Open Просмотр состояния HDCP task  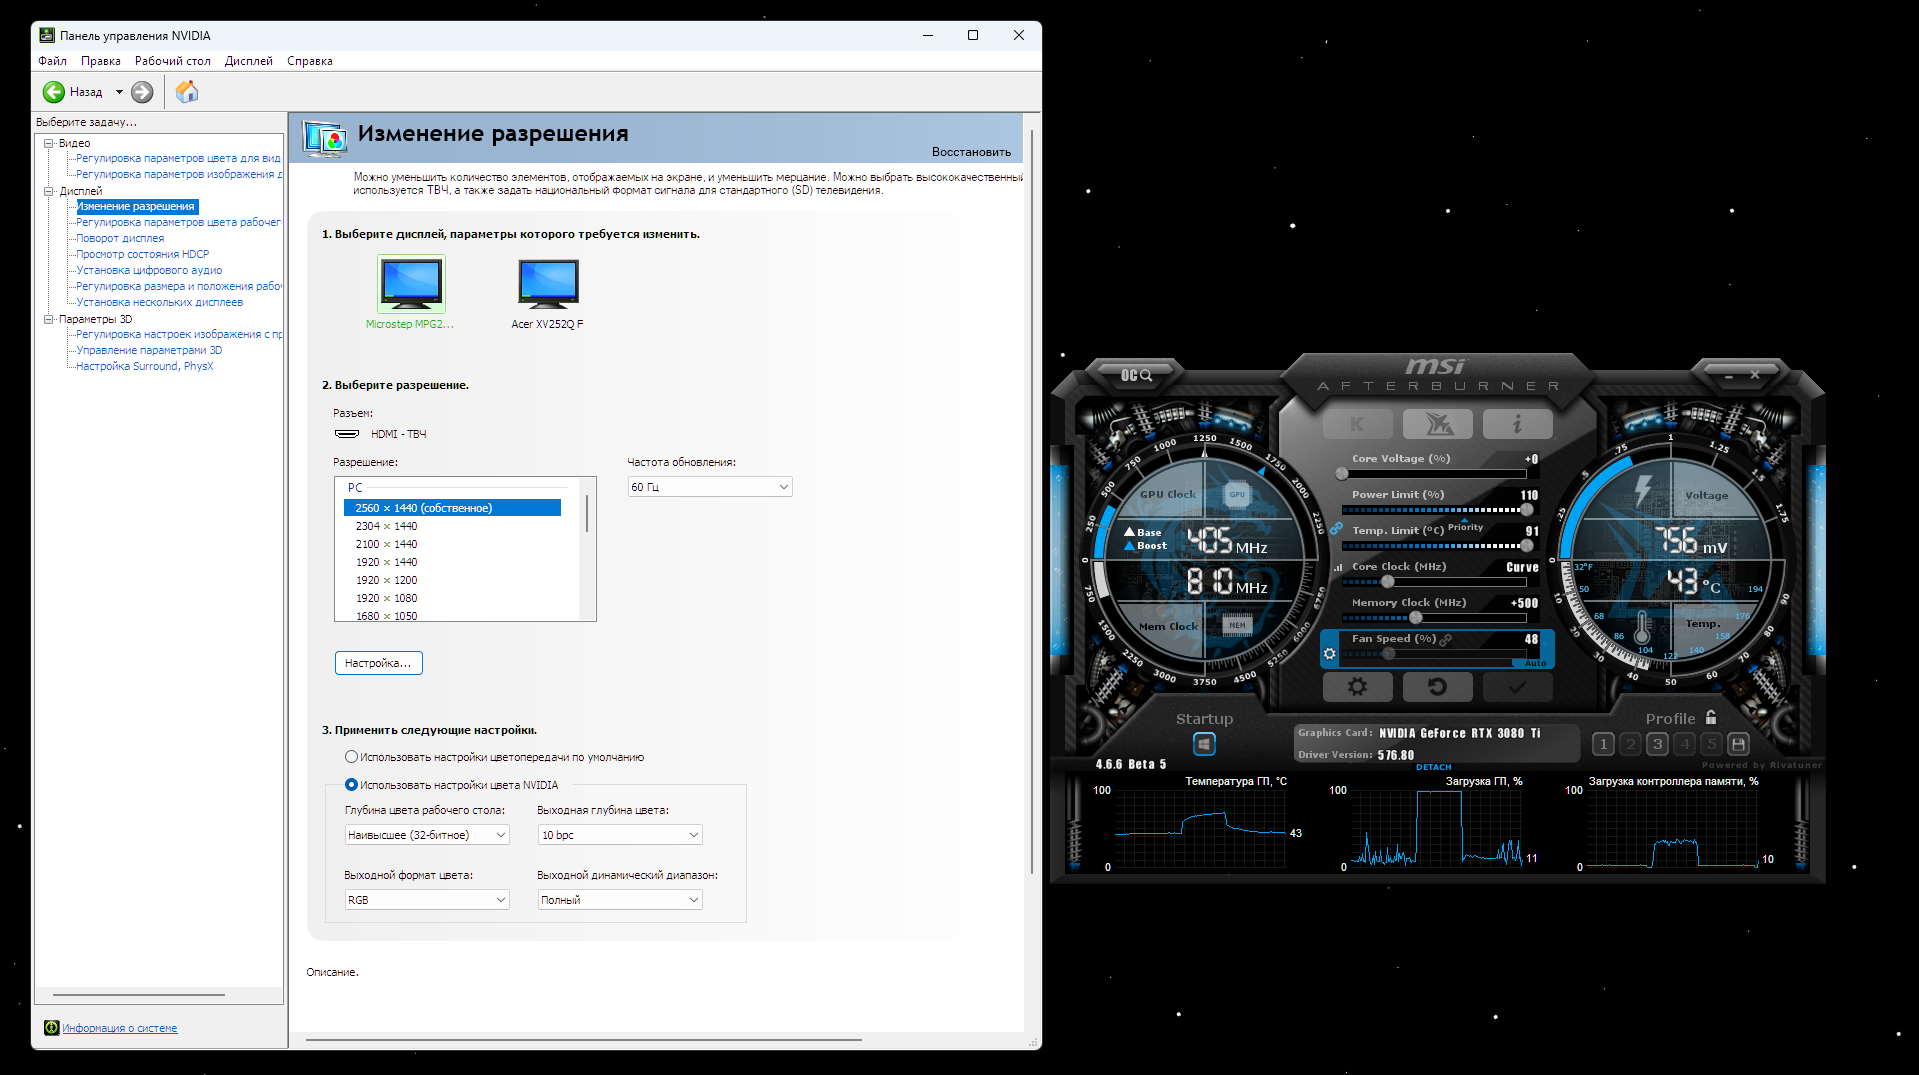tap(143, 254)
